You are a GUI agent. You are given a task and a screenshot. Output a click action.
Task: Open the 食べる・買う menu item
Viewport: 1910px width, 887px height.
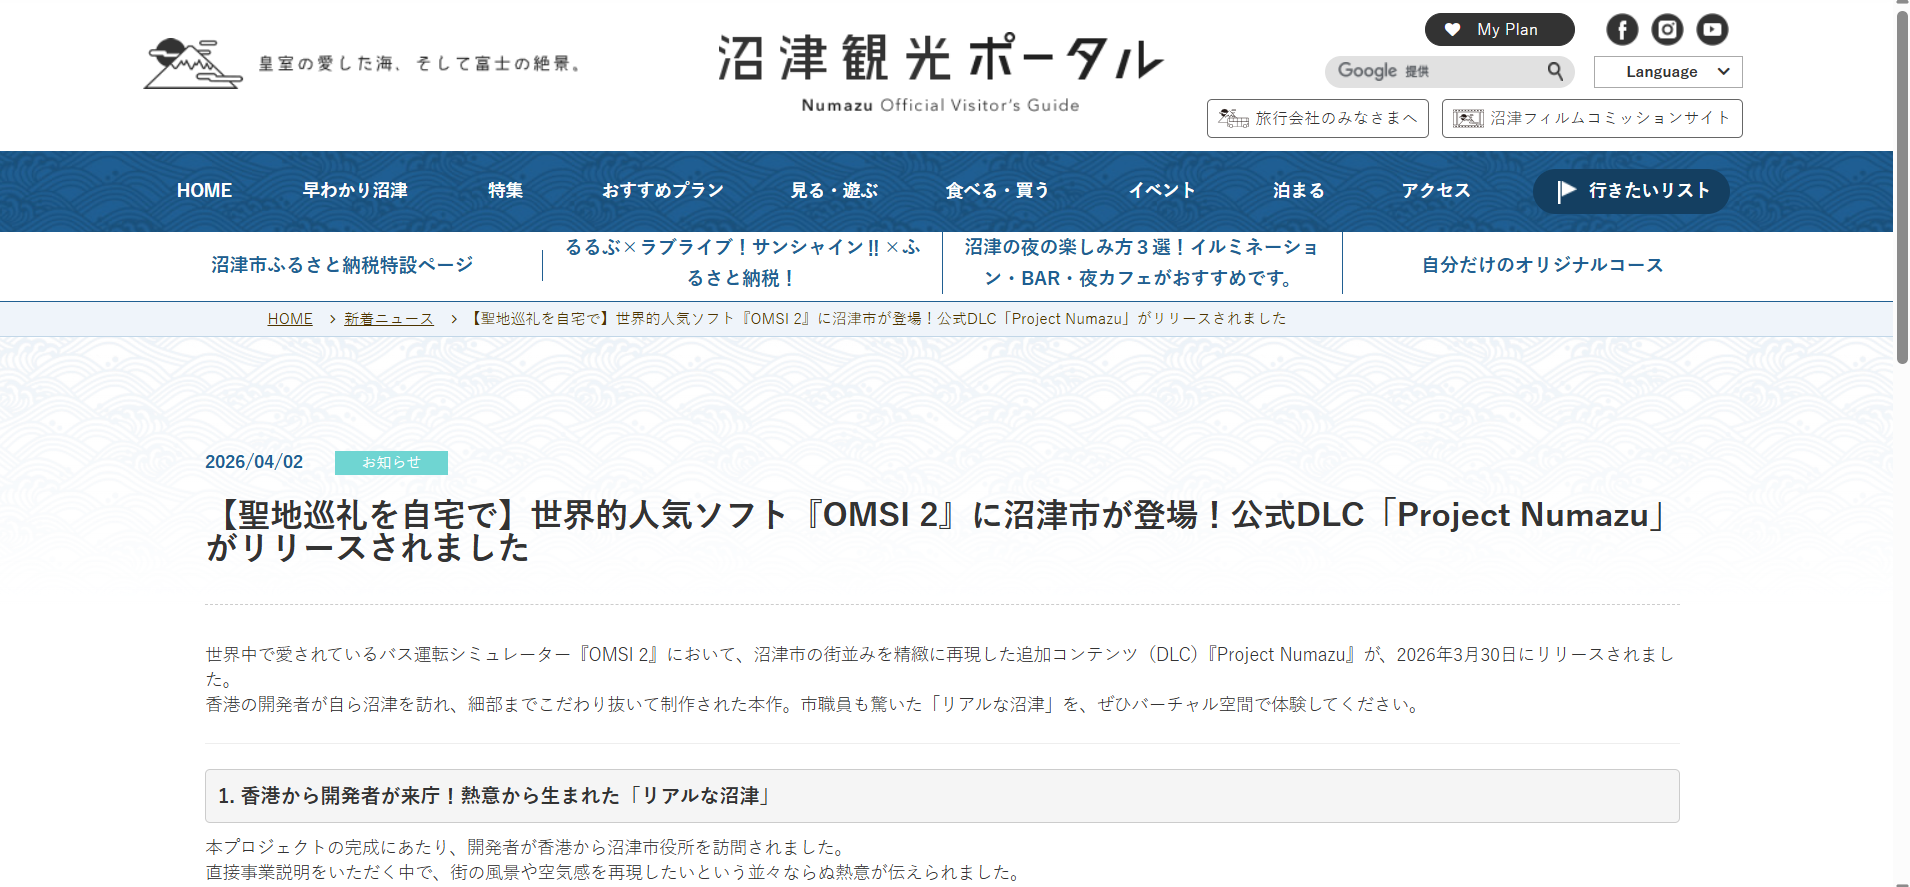coord(997,191)
